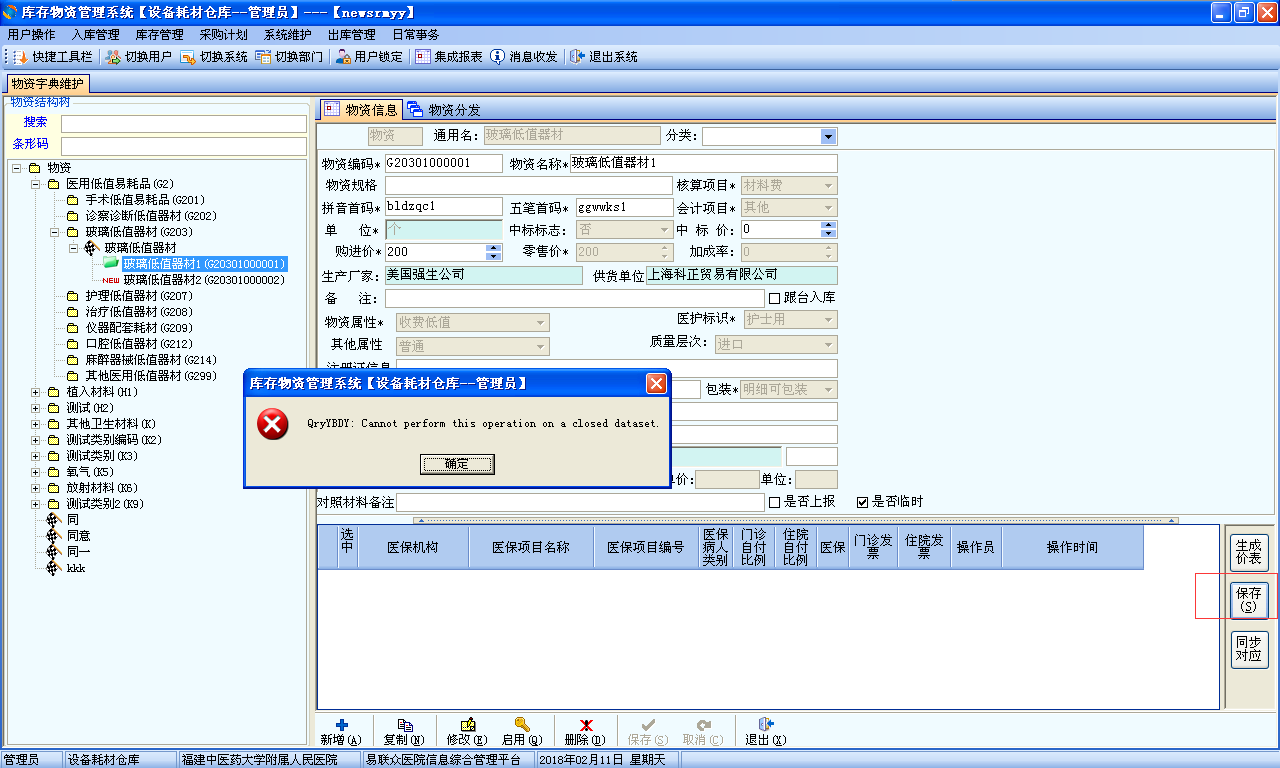1280x768 pixels.
Task: Click the red error icon in the dialog
Action: pyautogui.click(x=273, y=424)
